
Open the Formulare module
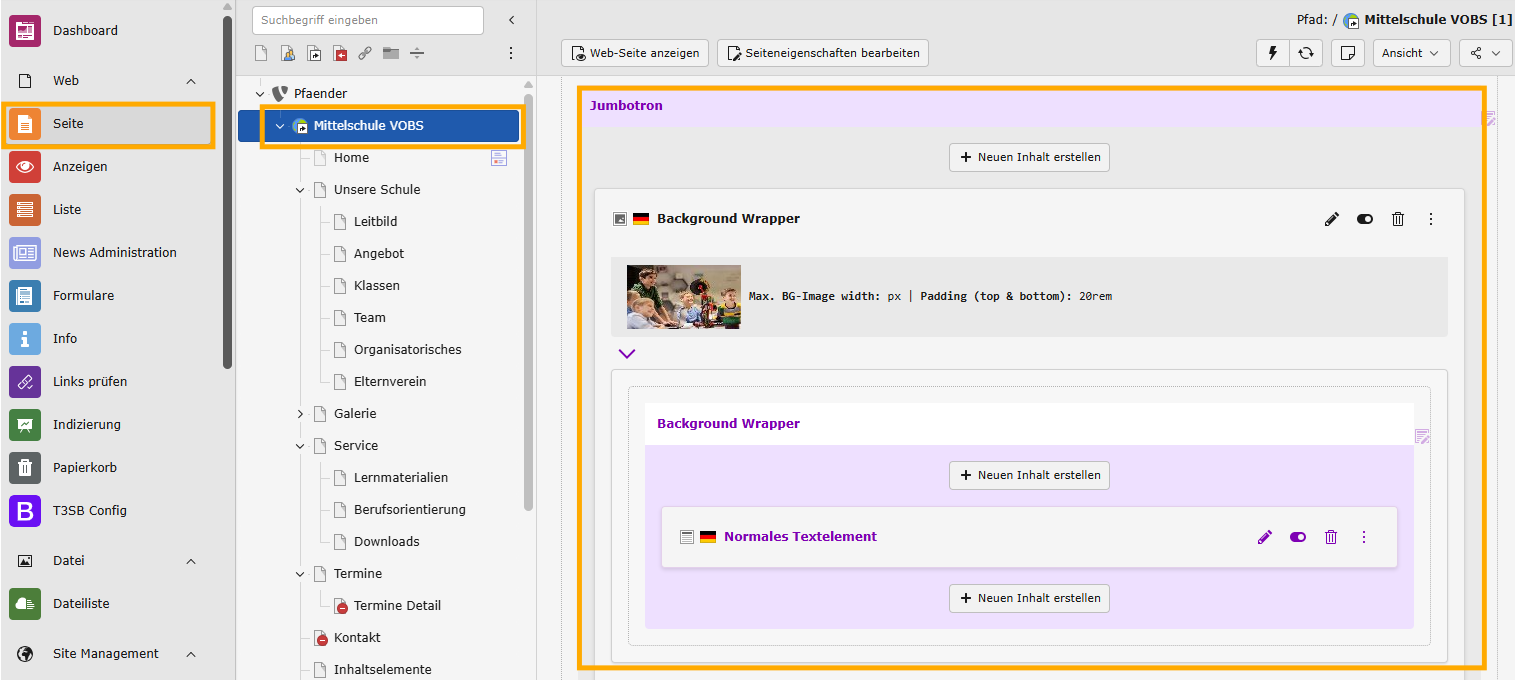(x=83, y=296)
